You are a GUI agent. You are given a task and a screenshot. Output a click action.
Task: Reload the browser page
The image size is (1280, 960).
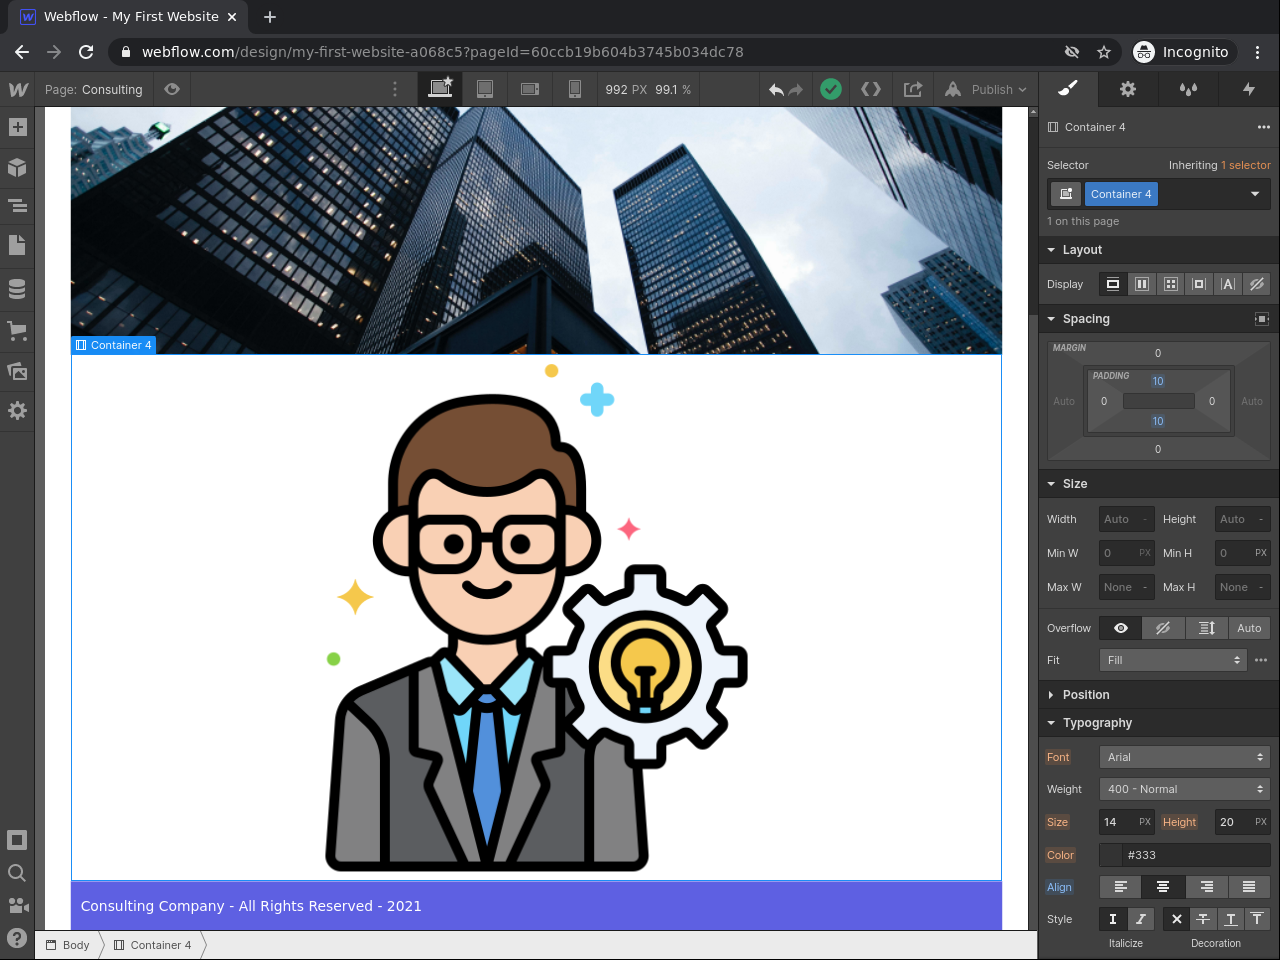(x=86, y=52)
